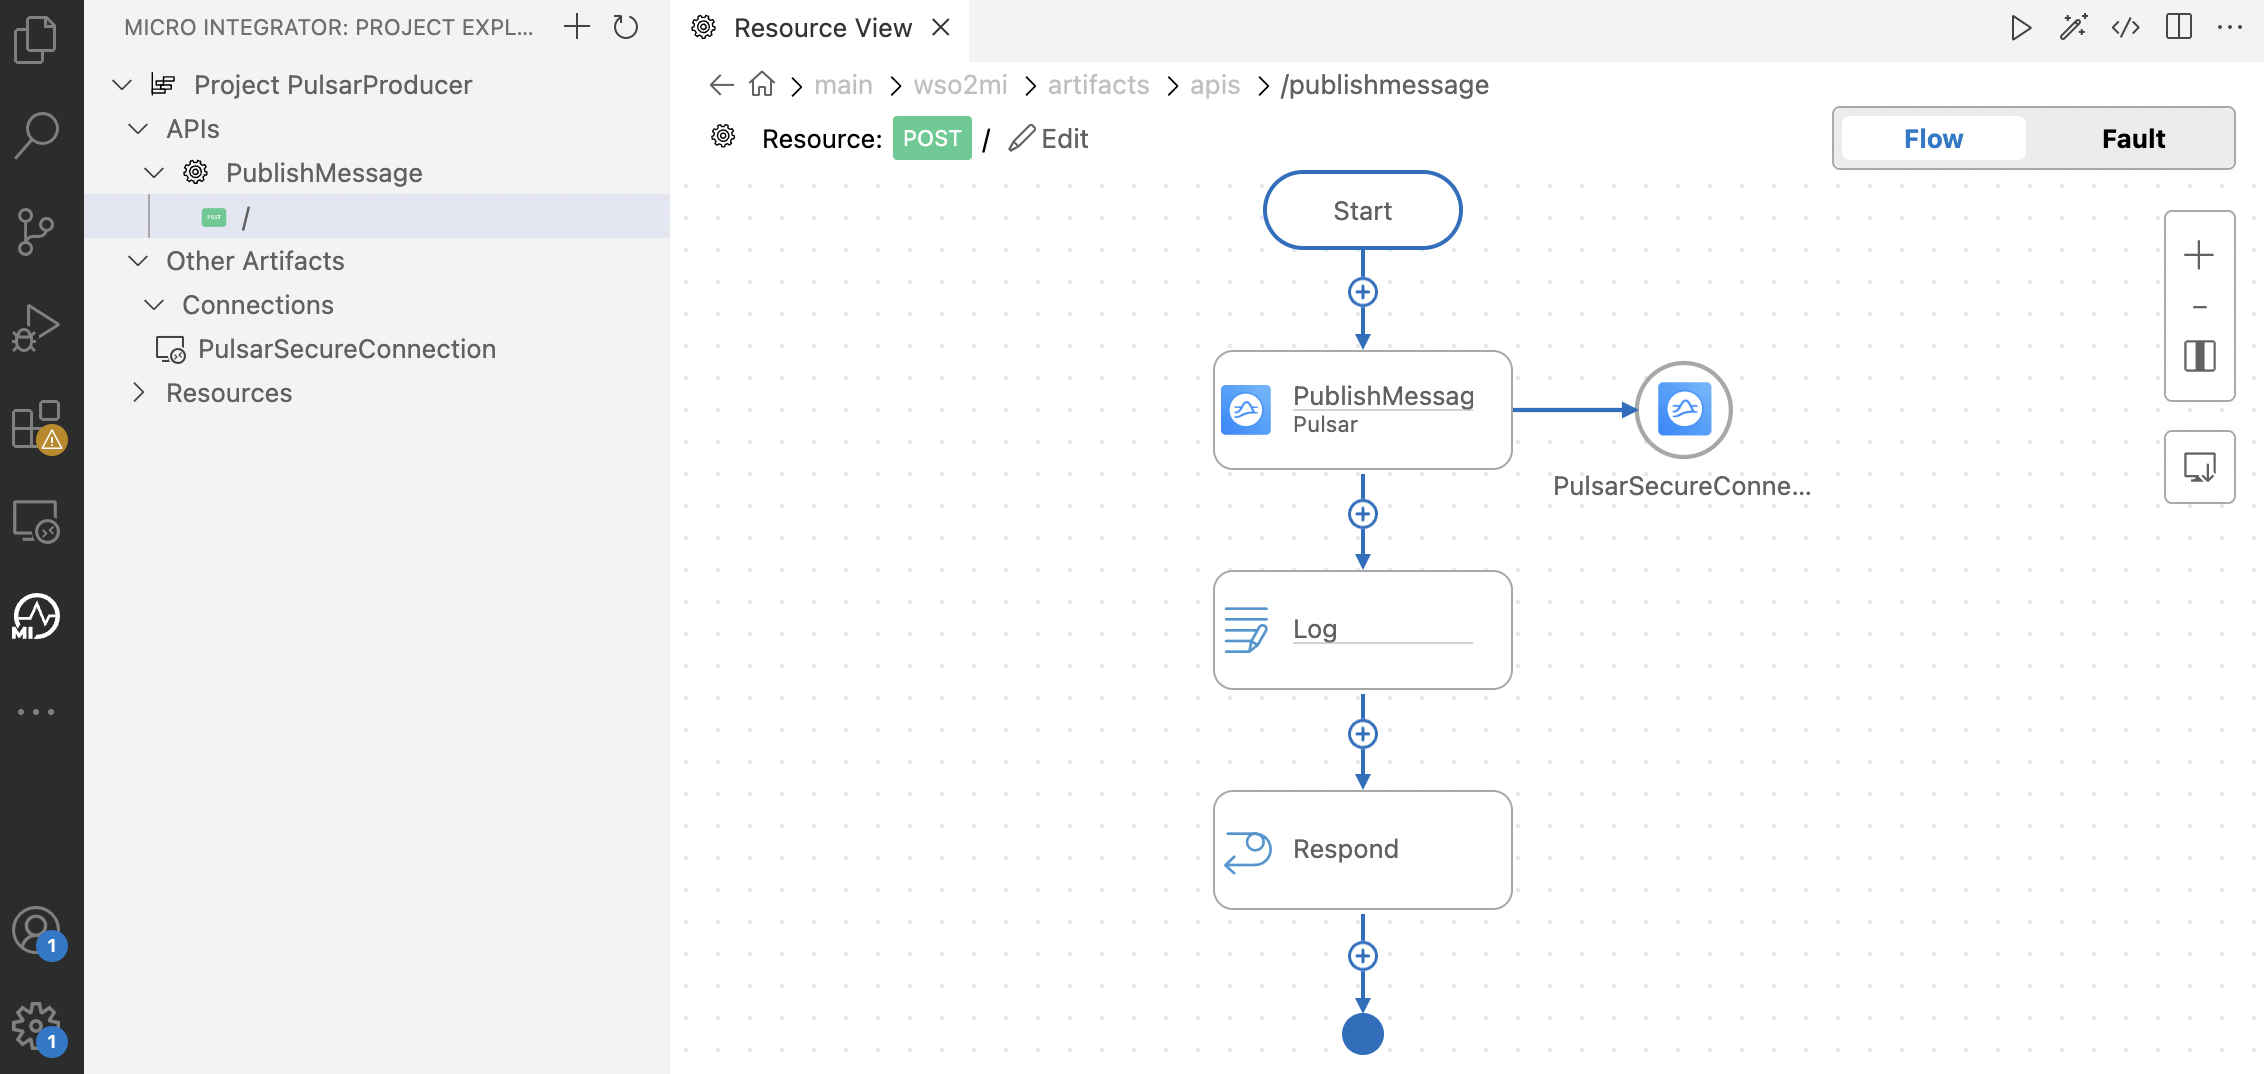Open the Accounts menu icon

pyautogui.click(x=38, y=932)
